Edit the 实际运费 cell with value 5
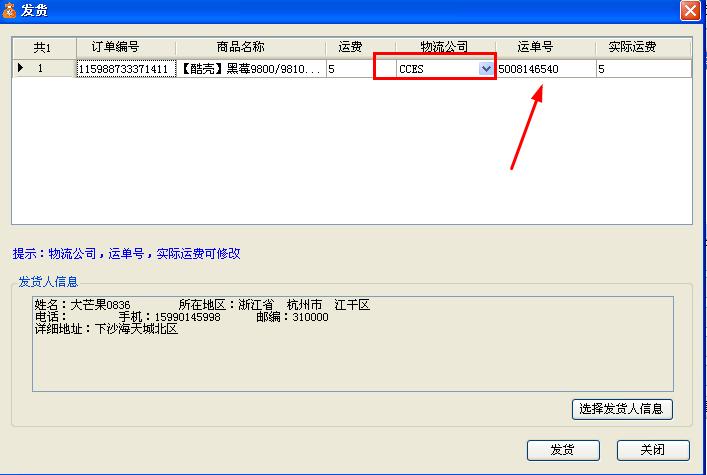 coord(644,69)
